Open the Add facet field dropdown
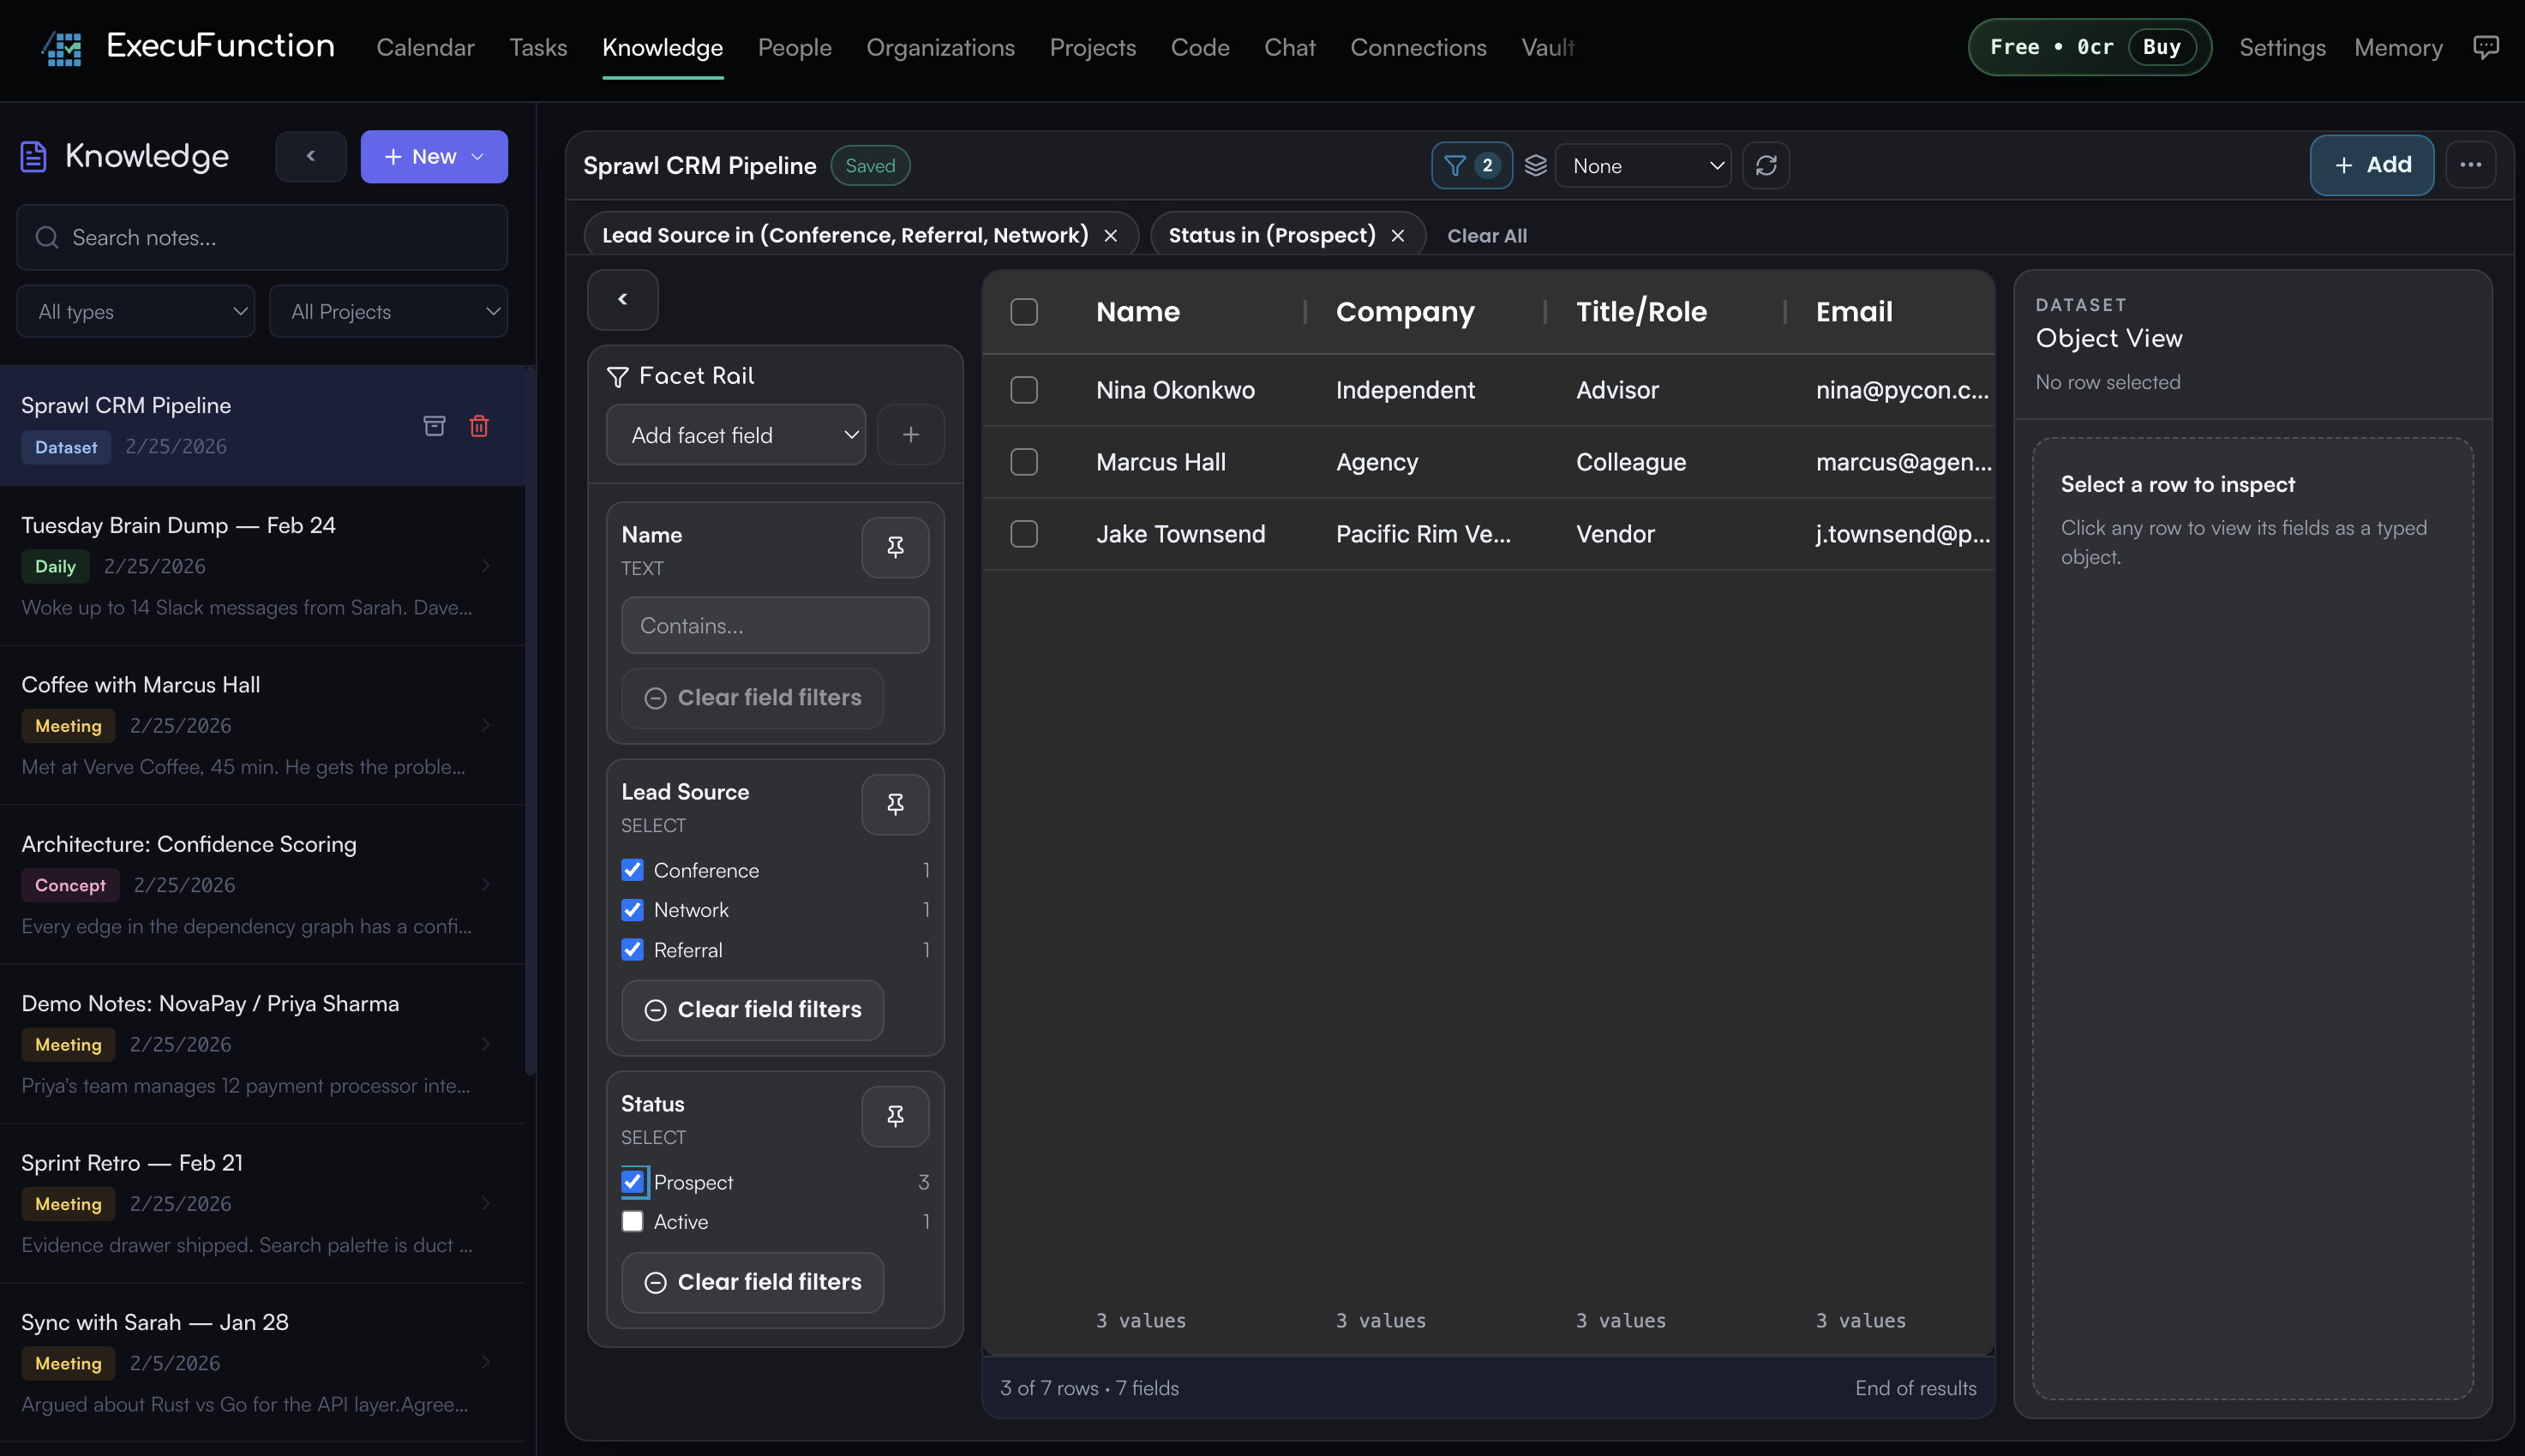The image size is (2525, 1456). click(736, 434)
